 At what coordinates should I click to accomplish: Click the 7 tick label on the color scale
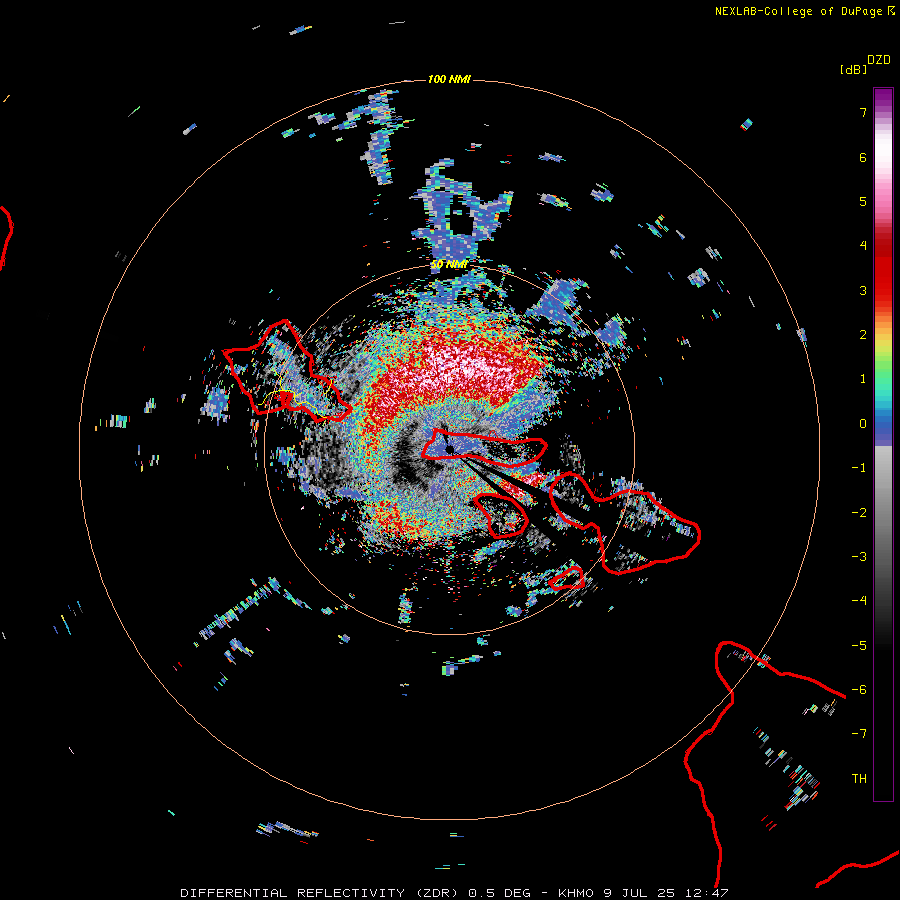[863, 112]
